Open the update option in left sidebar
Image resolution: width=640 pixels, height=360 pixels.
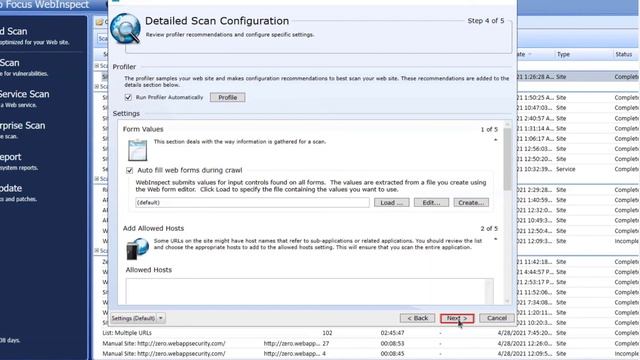pos(18,192)
